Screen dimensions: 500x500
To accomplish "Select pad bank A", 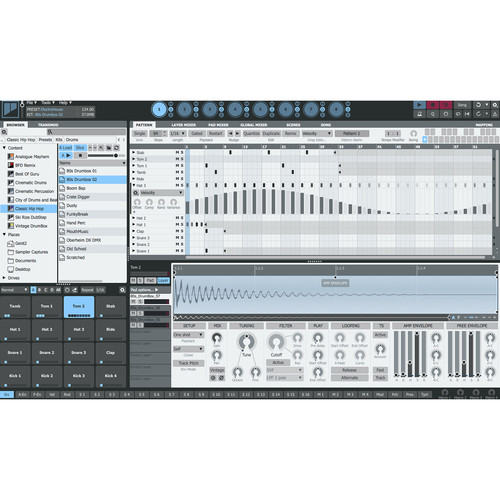I will 33,290.
